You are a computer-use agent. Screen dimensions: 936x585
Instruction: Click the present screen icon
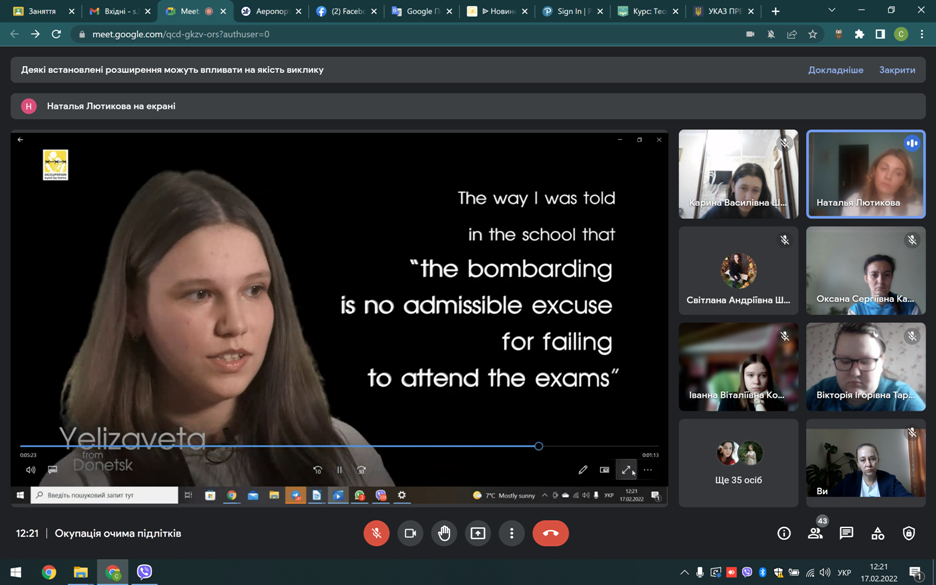click(x=478, y=533)
